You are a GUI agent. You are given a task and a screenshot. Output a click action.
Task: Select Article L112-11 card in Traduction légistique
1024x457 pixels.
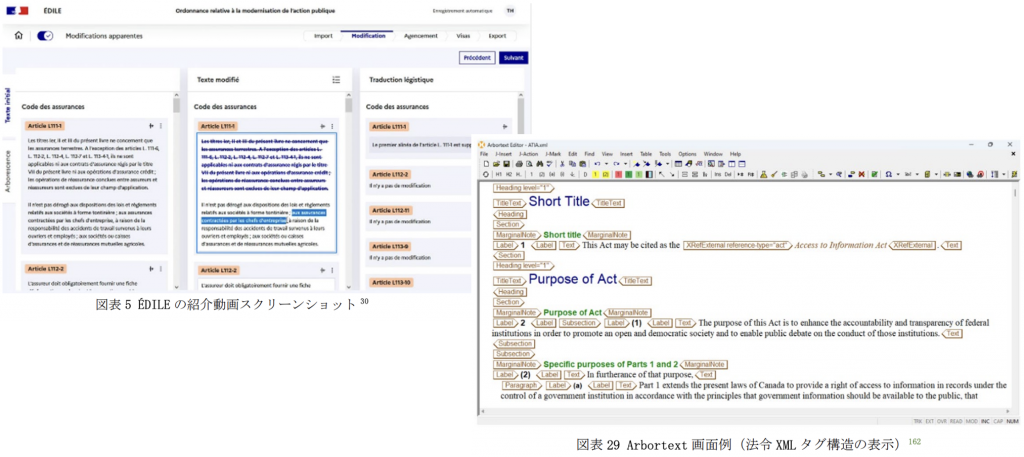418,216
